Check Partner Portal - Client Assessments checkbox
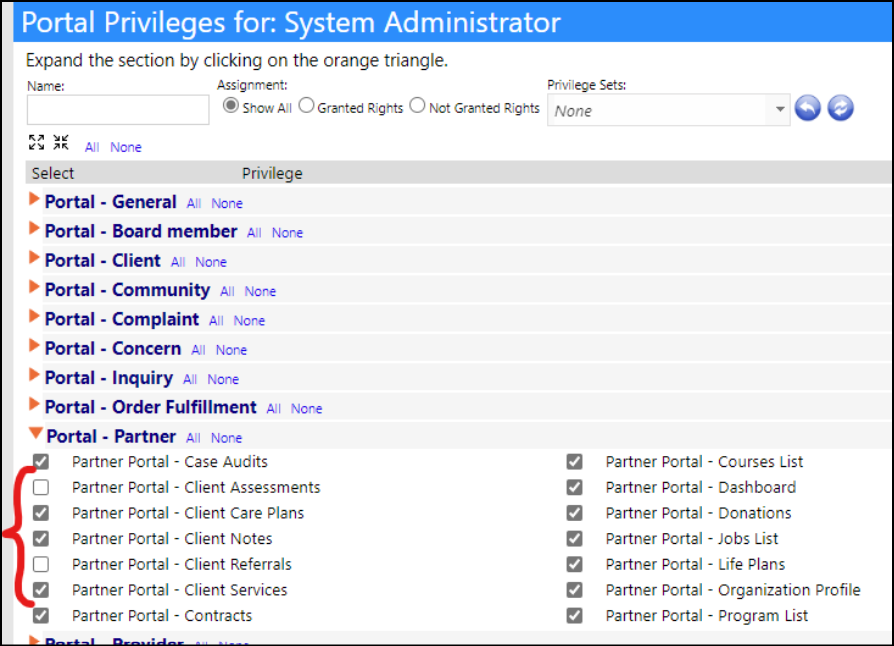894x646 pixels. 40,487
